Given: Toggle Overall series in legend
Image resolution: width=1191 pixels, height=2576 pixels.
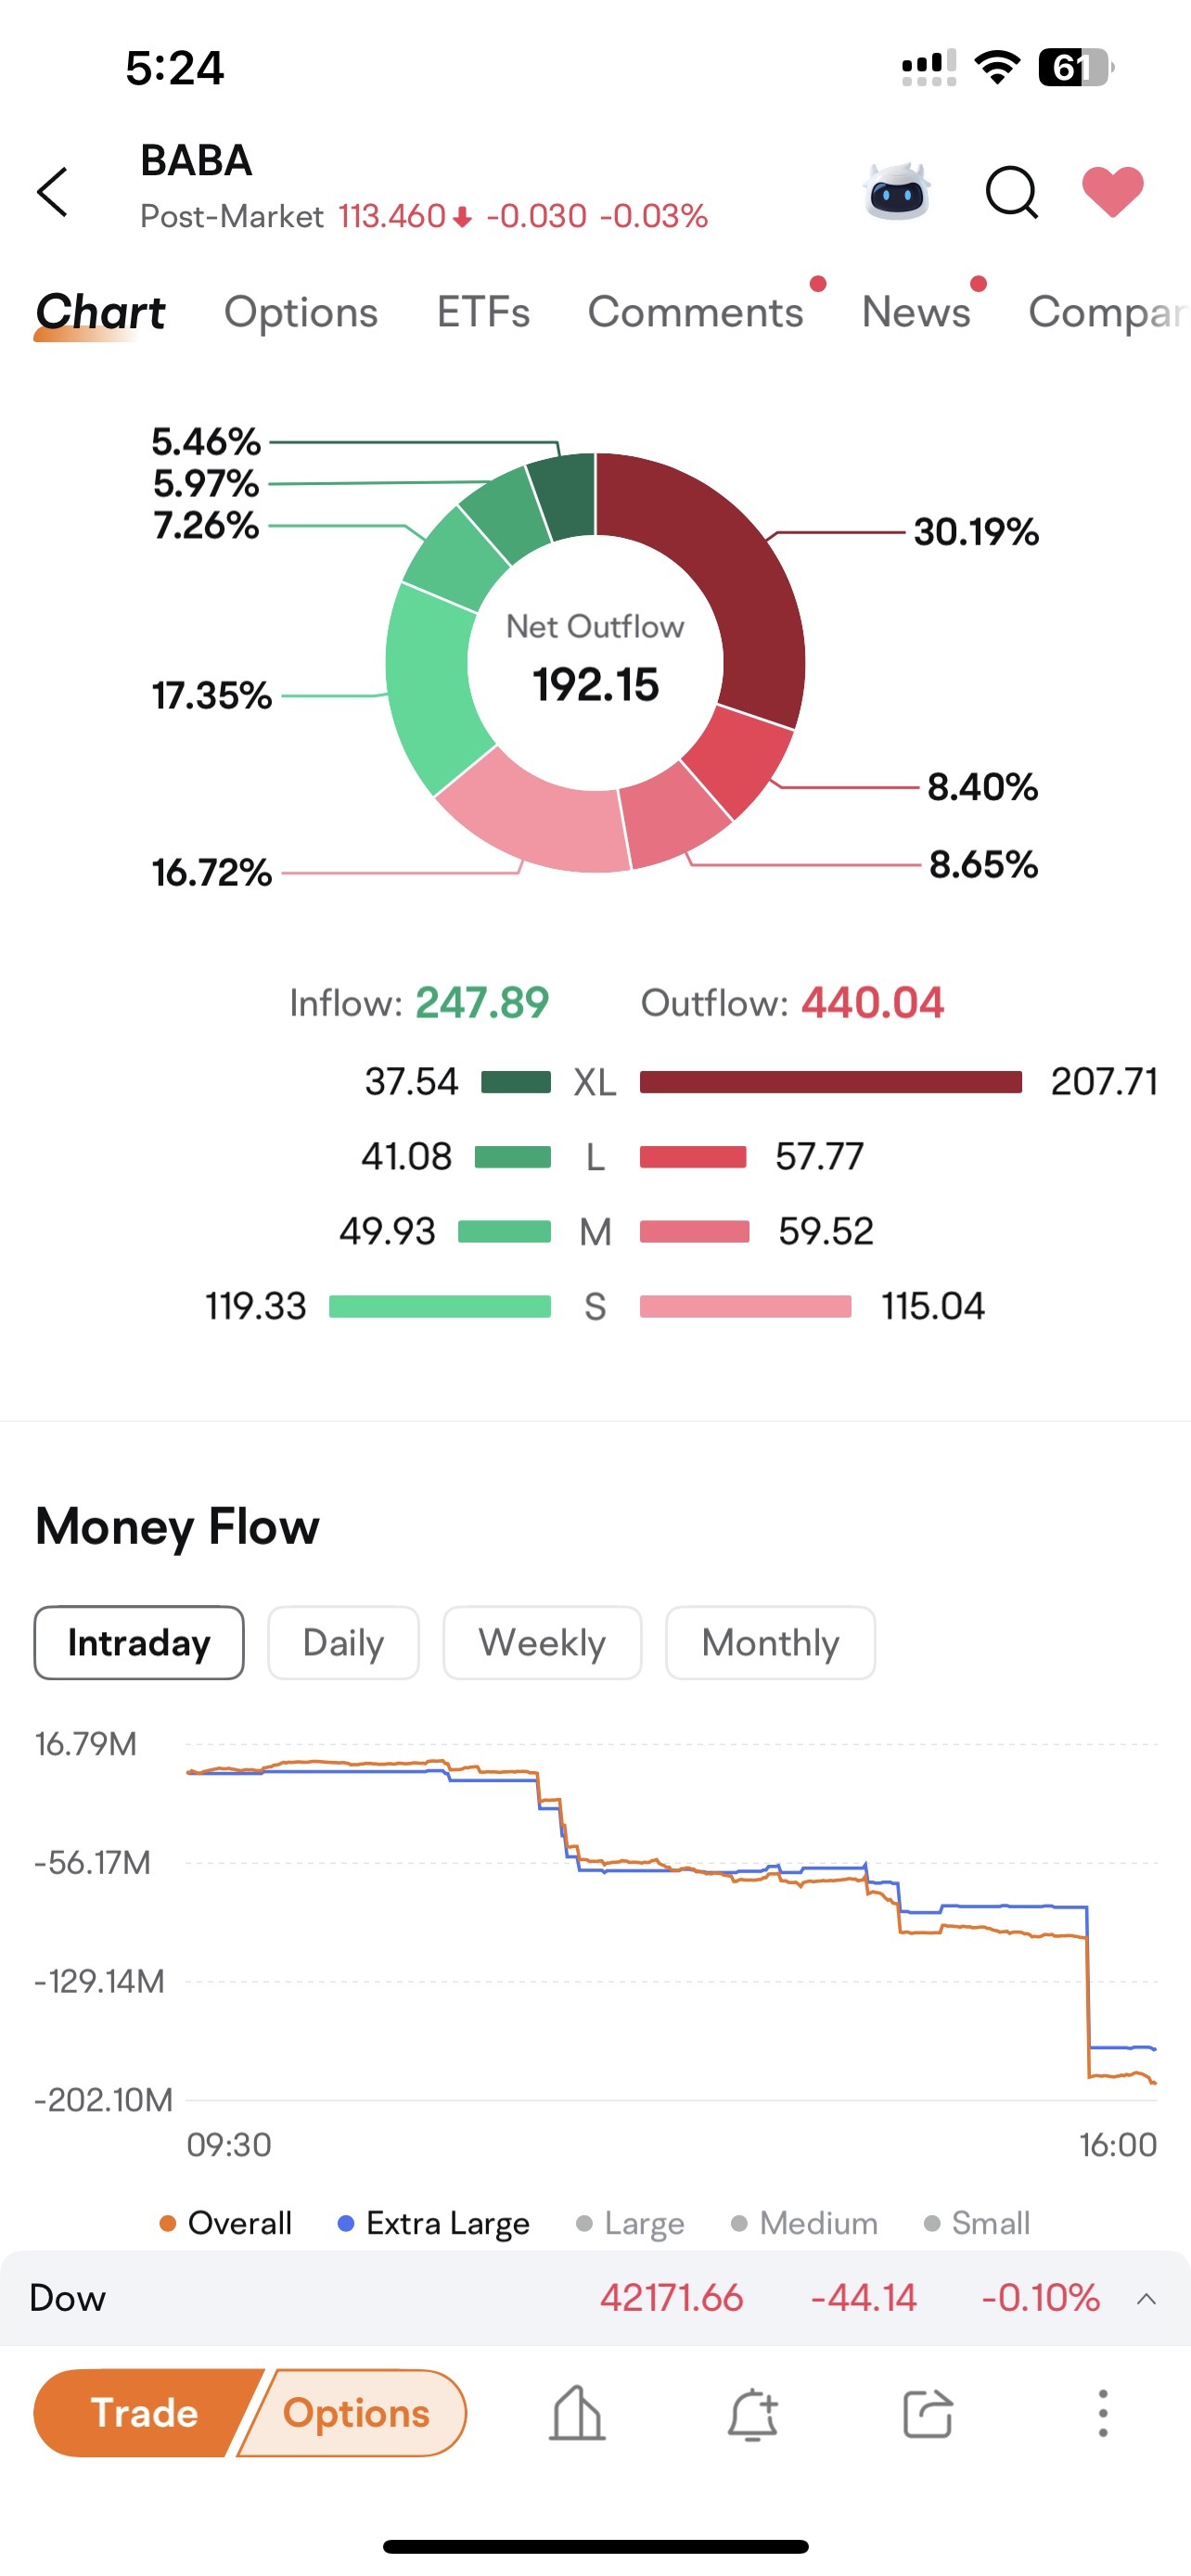Looking at the screenshot, I should [x=226, y=2222].
